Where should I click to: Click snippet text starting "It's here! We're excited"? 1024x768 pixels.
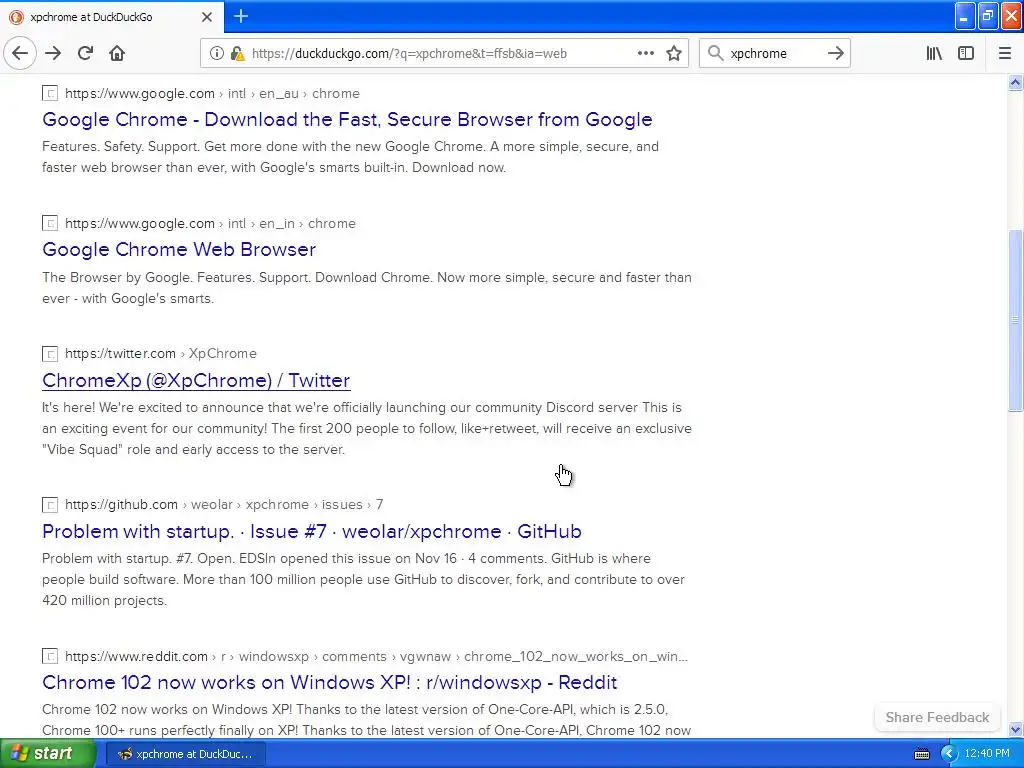coord(362,408)
